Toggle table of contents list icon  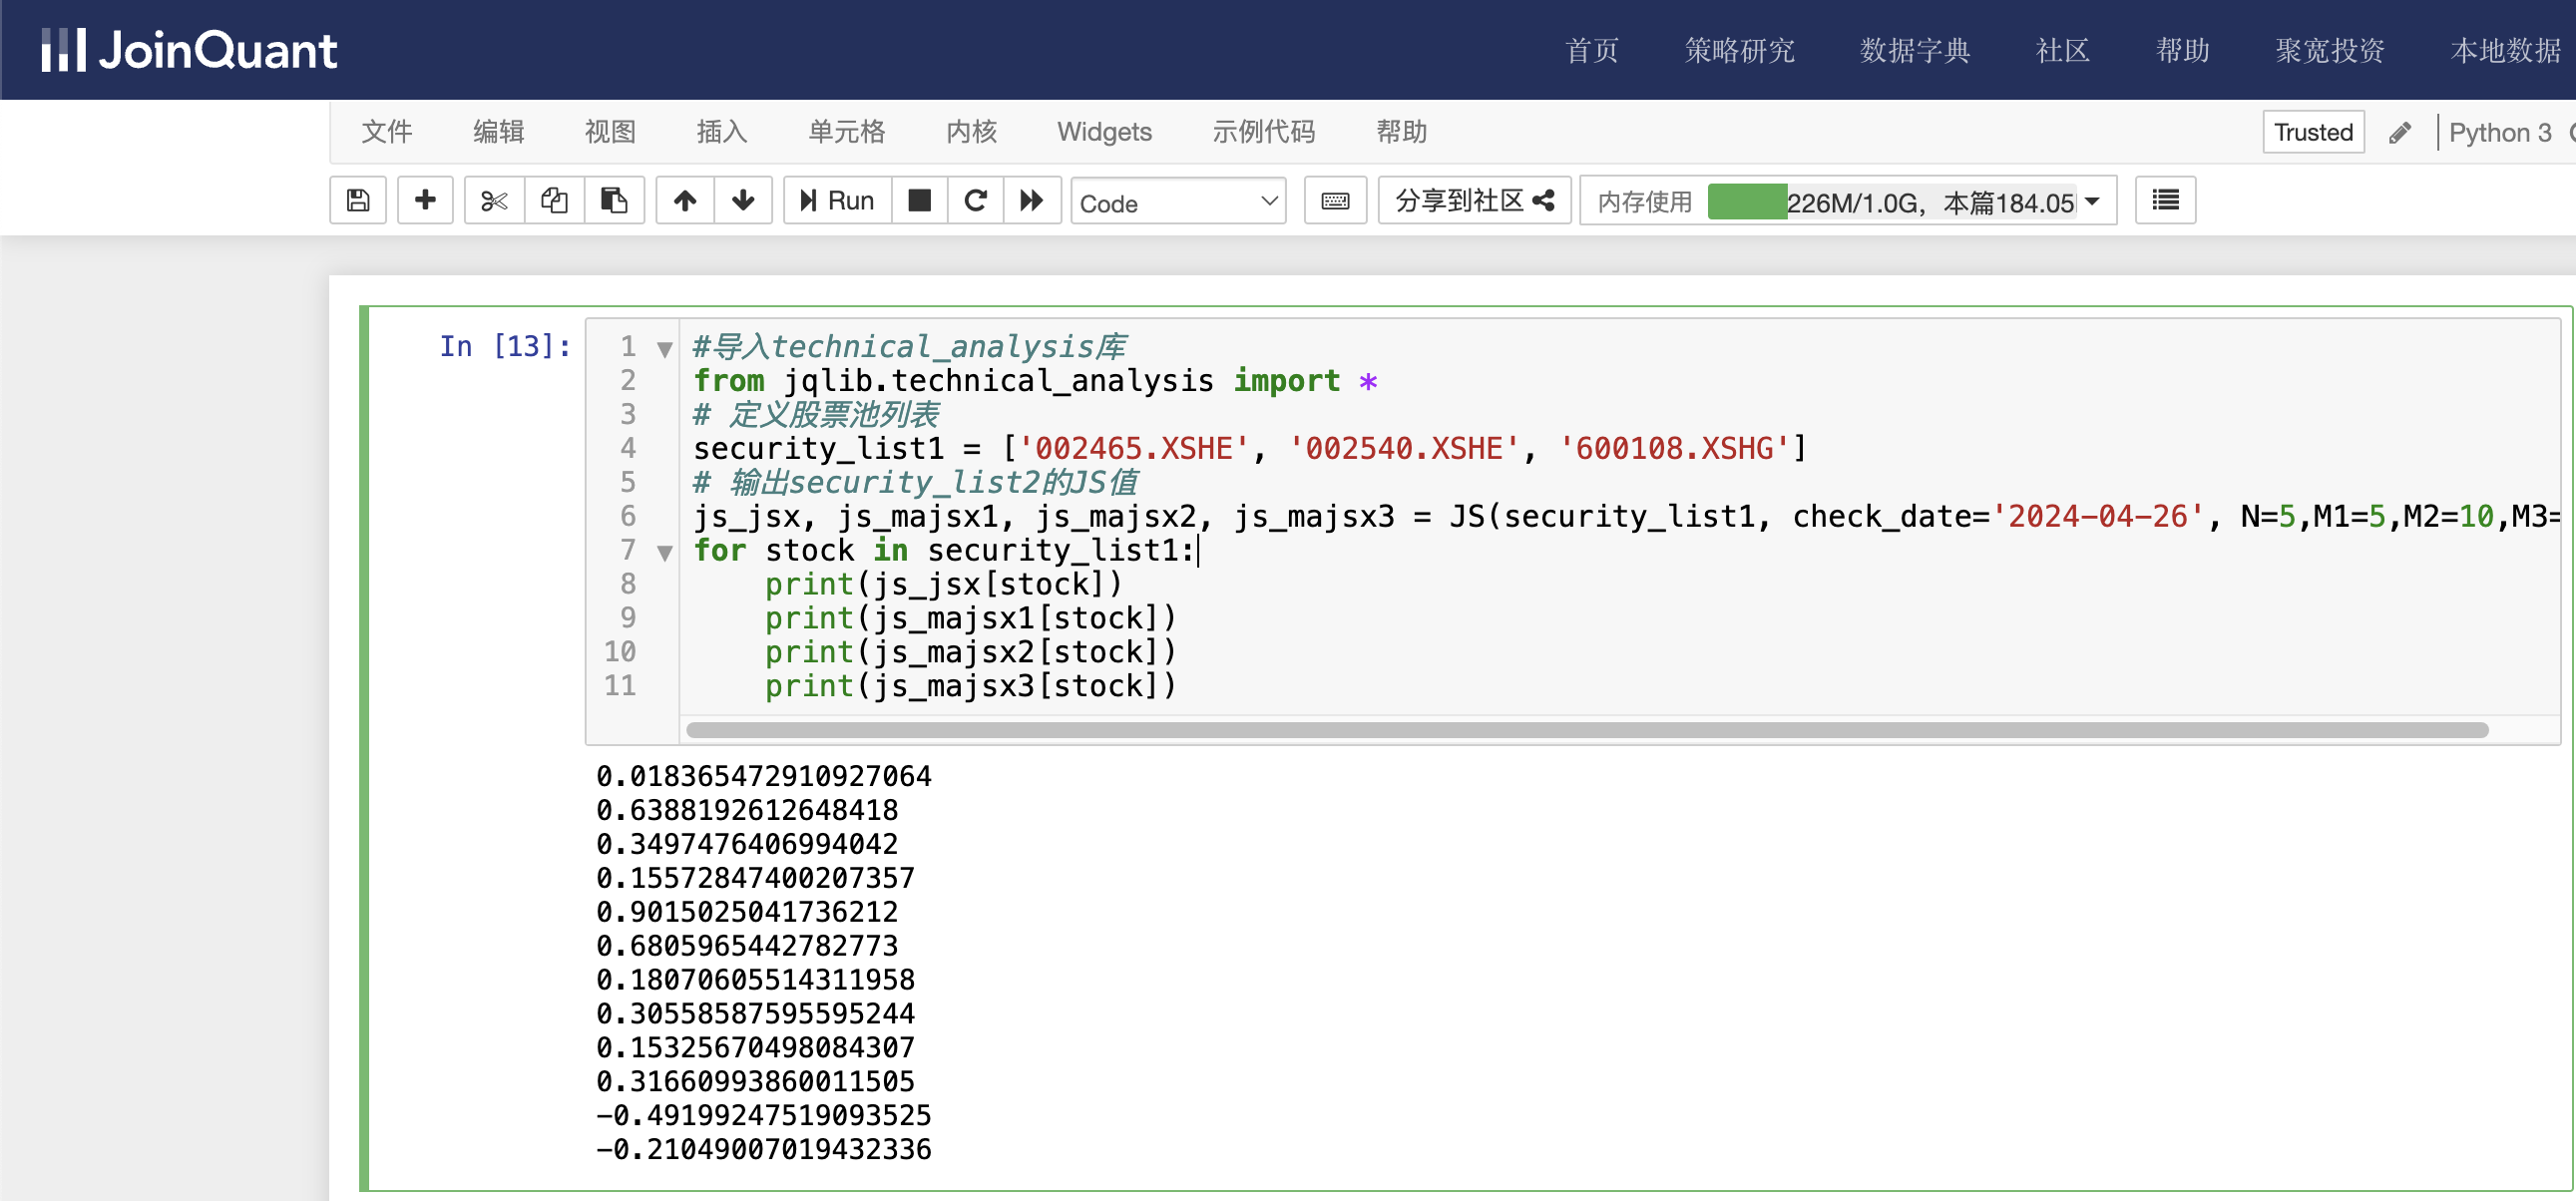pyautogui.click(x=2165, y=201)
